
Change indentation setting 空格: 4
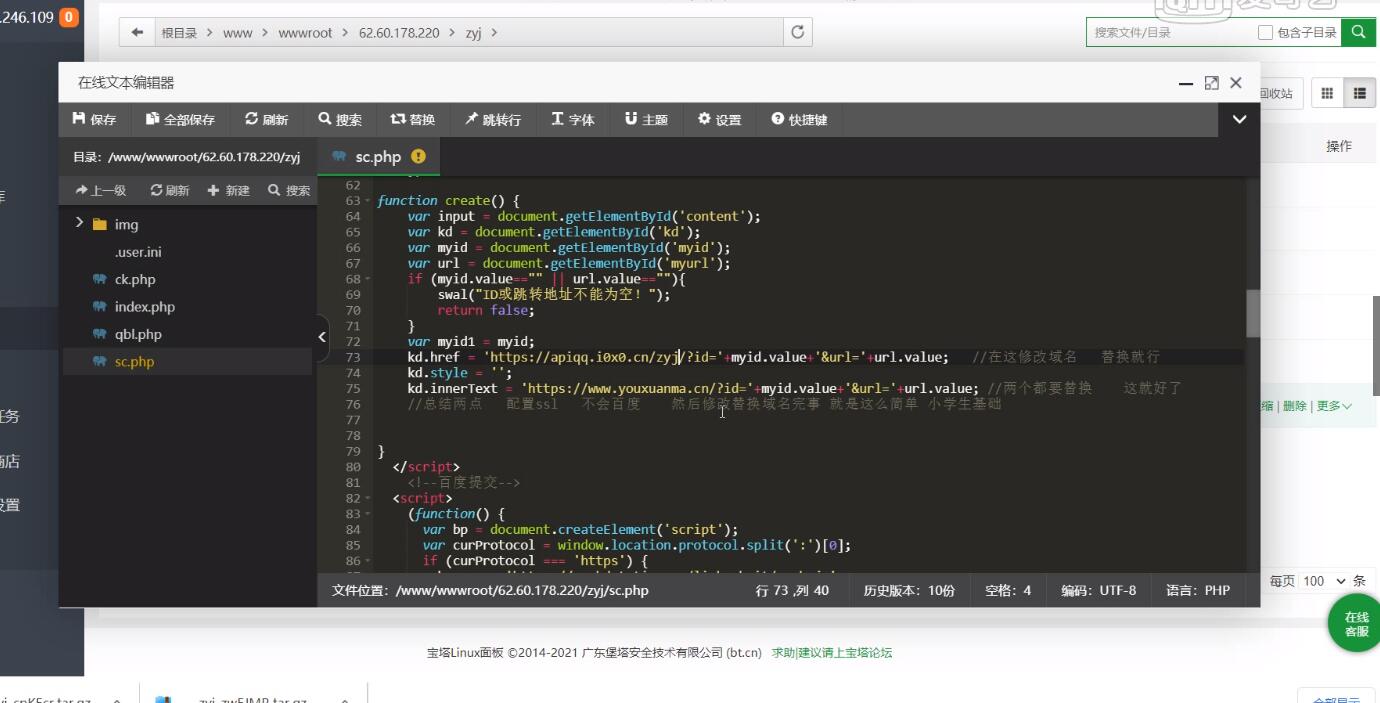[1008, 590]
